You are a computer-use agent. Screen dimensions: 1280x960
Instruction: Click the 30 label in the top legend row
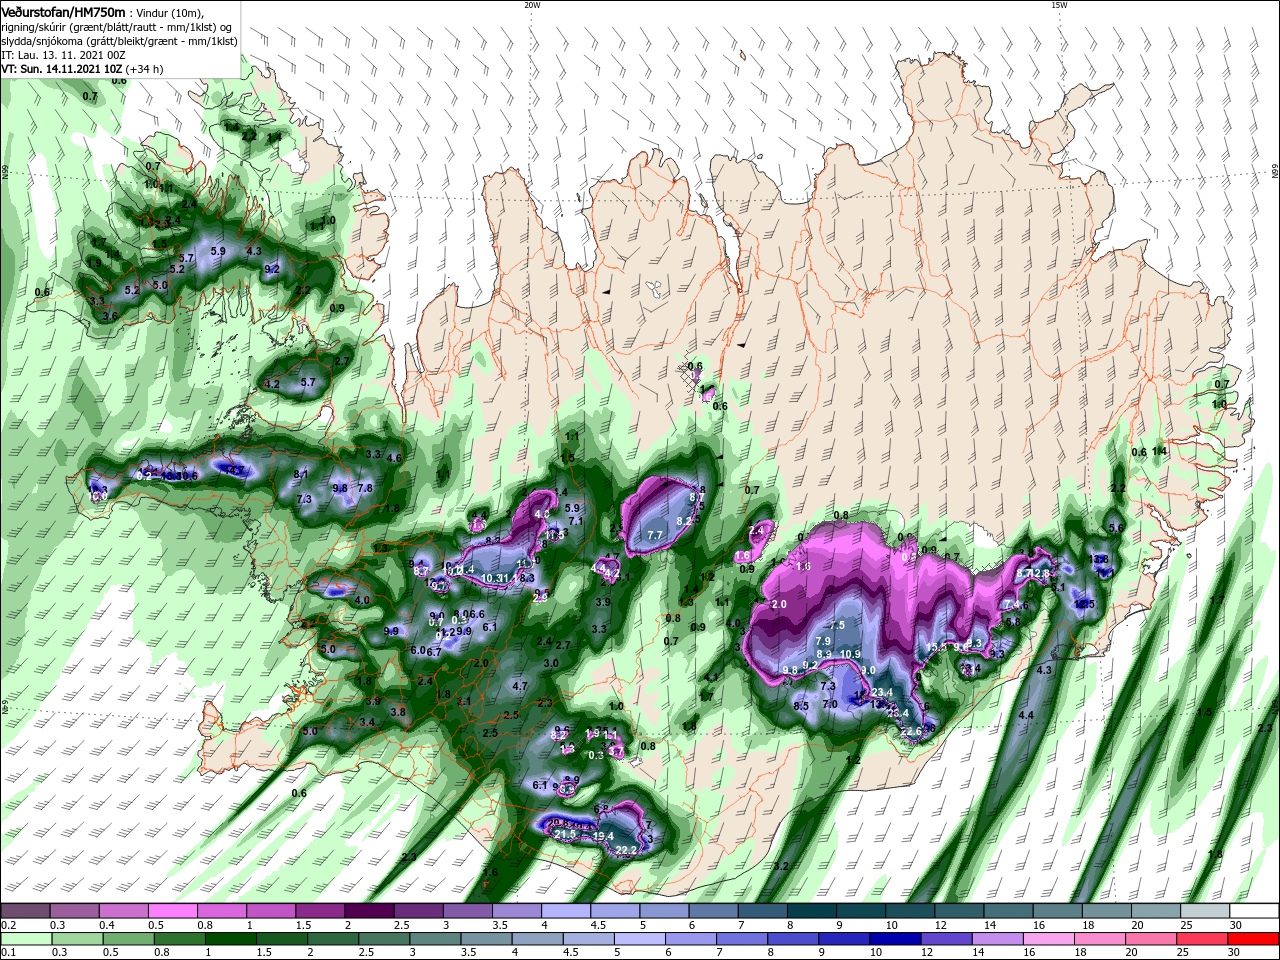(1236, 925)
